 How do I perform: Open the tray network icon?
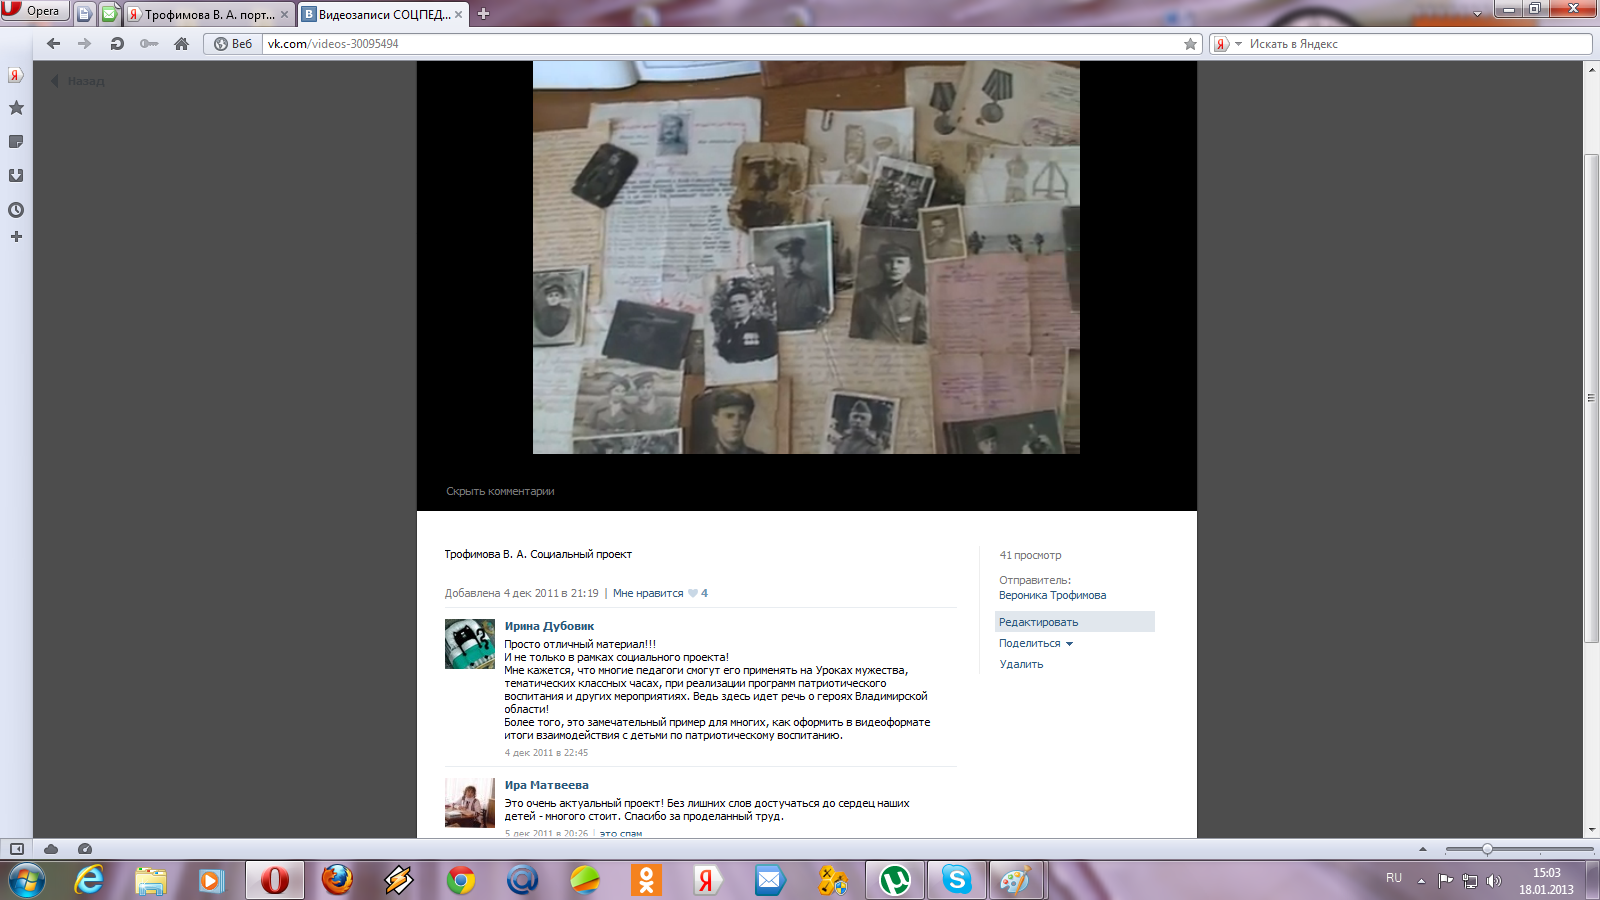(1470, 880)
